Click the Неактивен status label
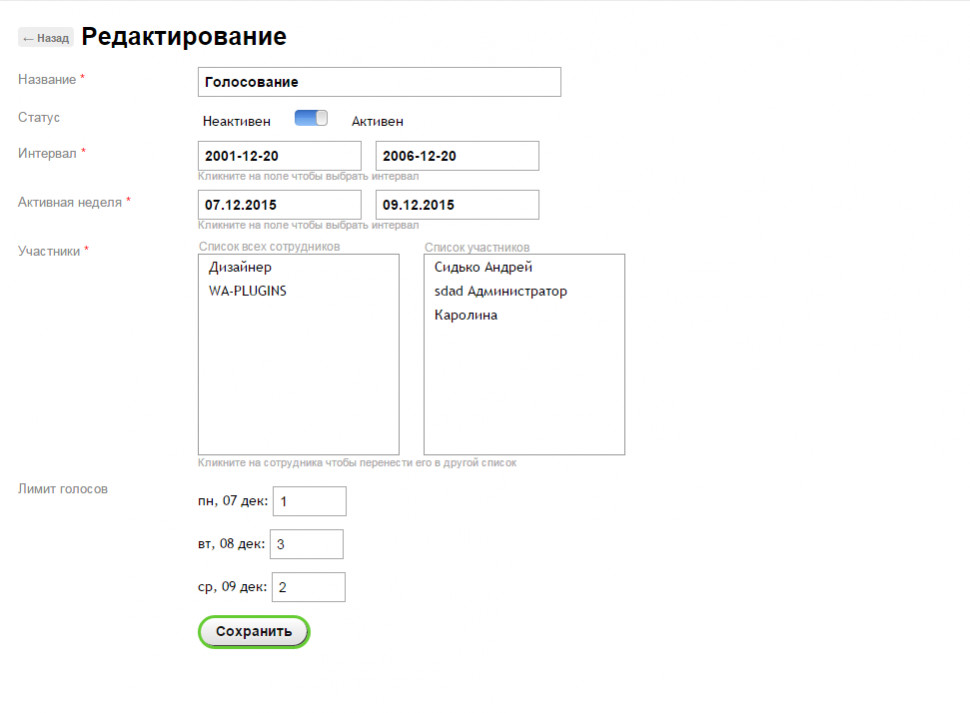The height and width of the screenshot is (713, 970). pos(236,121)
